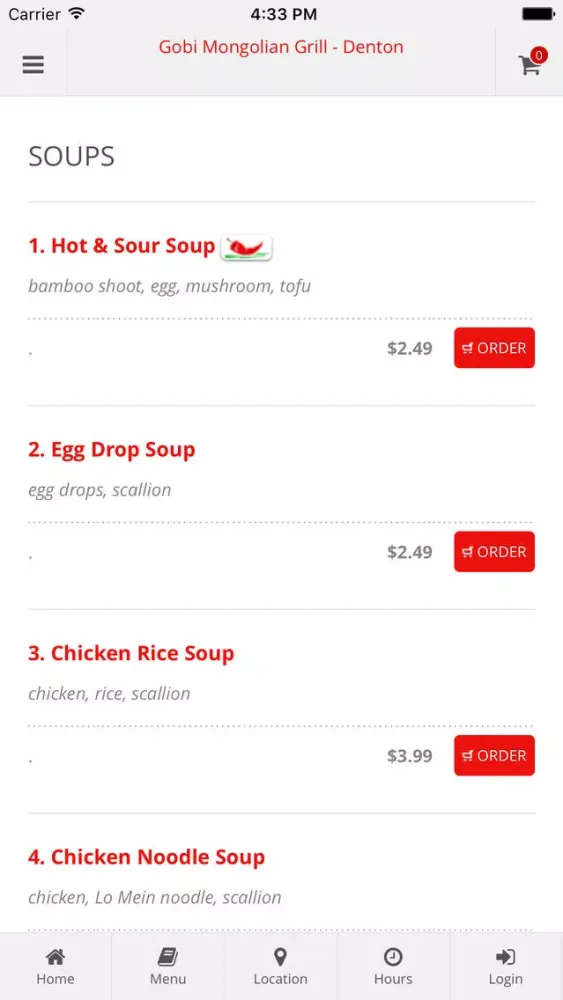563x1000 pixels.
Task: Tap the Login arrow icon
Action: pyautogui.click(x=506, y=956)
